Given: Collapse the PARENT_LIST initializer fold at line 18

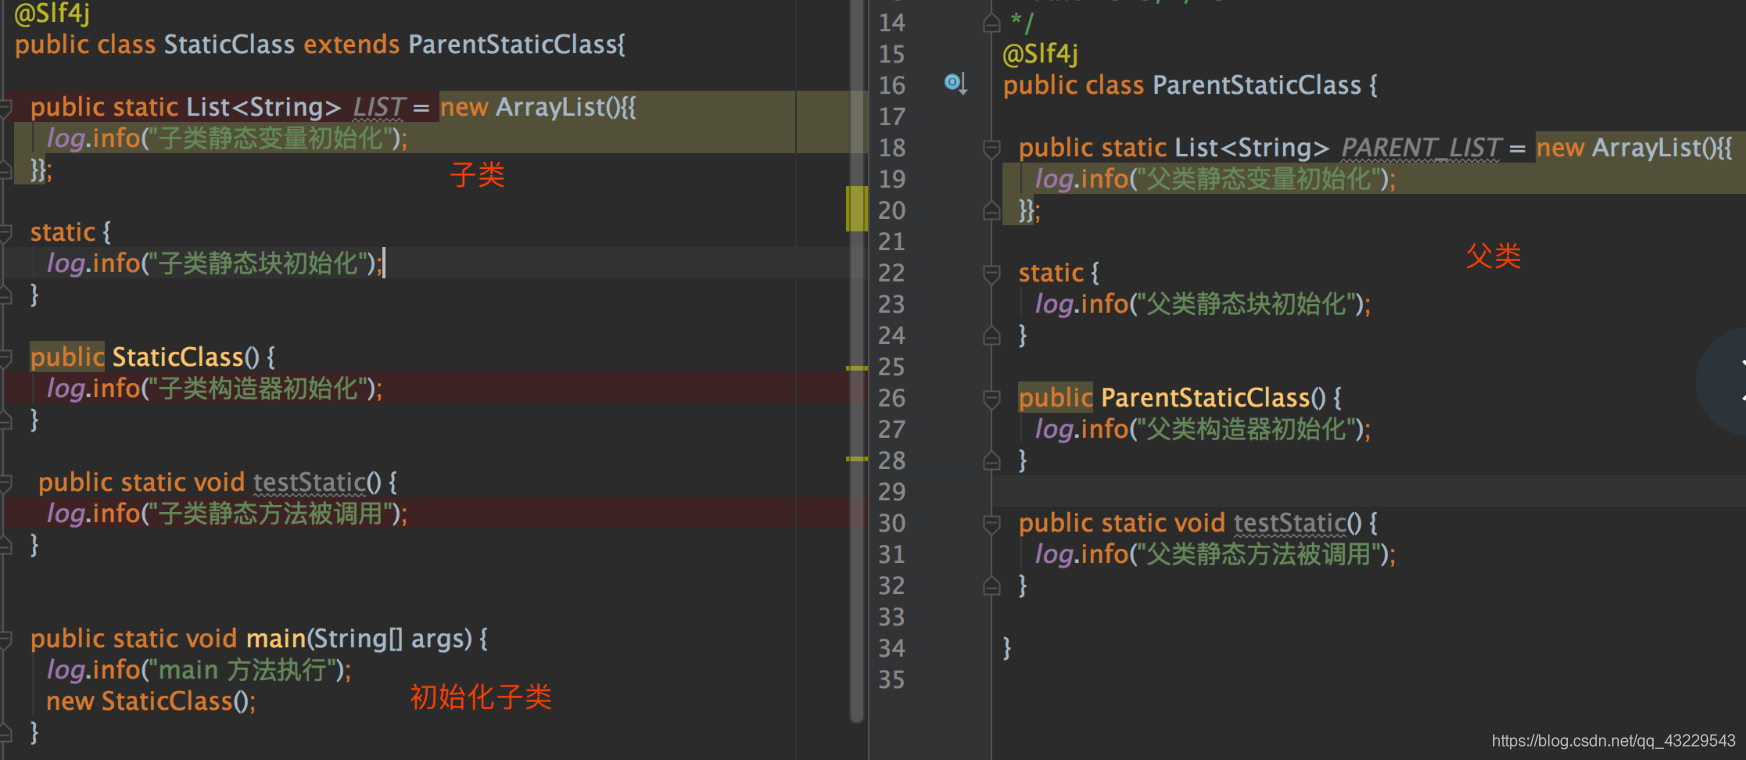Looking at the screenshot, I should click(x=992, y=149).
